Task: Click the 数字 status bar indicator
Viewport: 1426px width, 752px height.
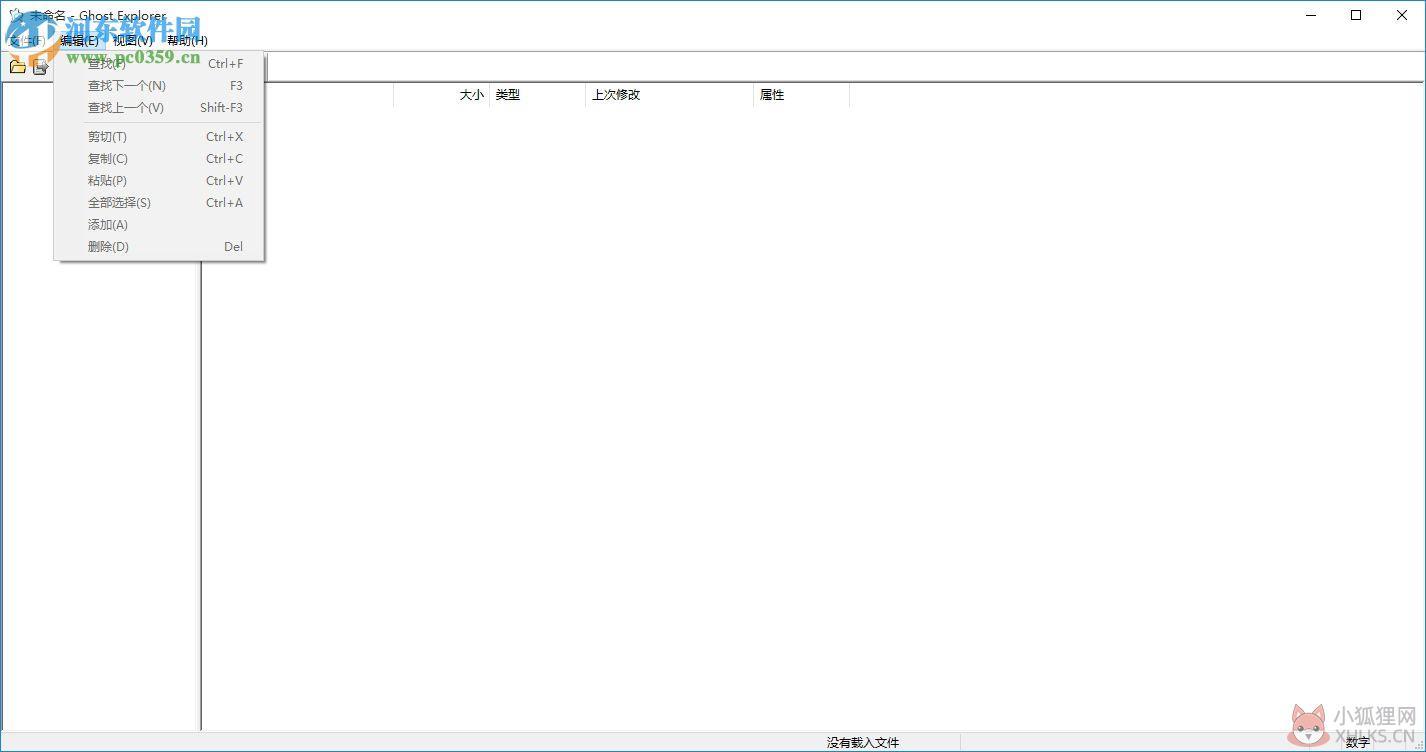Action: 1357,743
